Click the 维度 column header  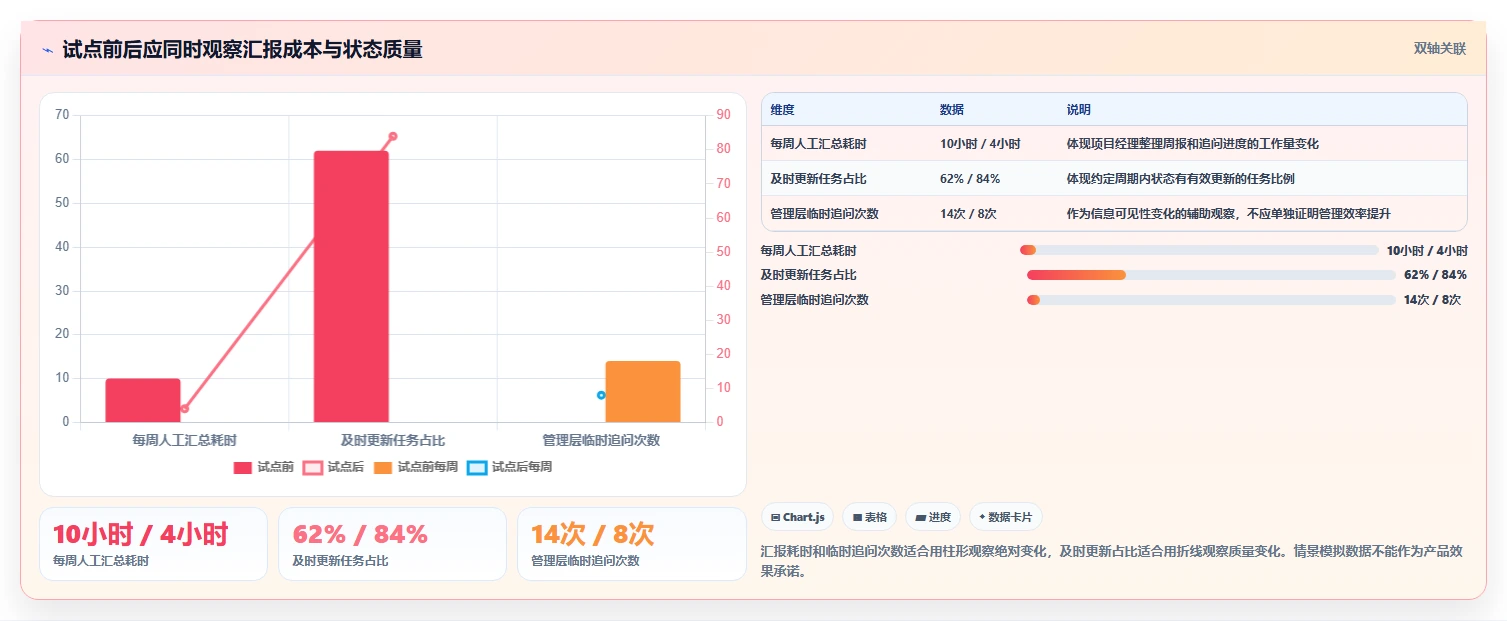tap(782, 110)
